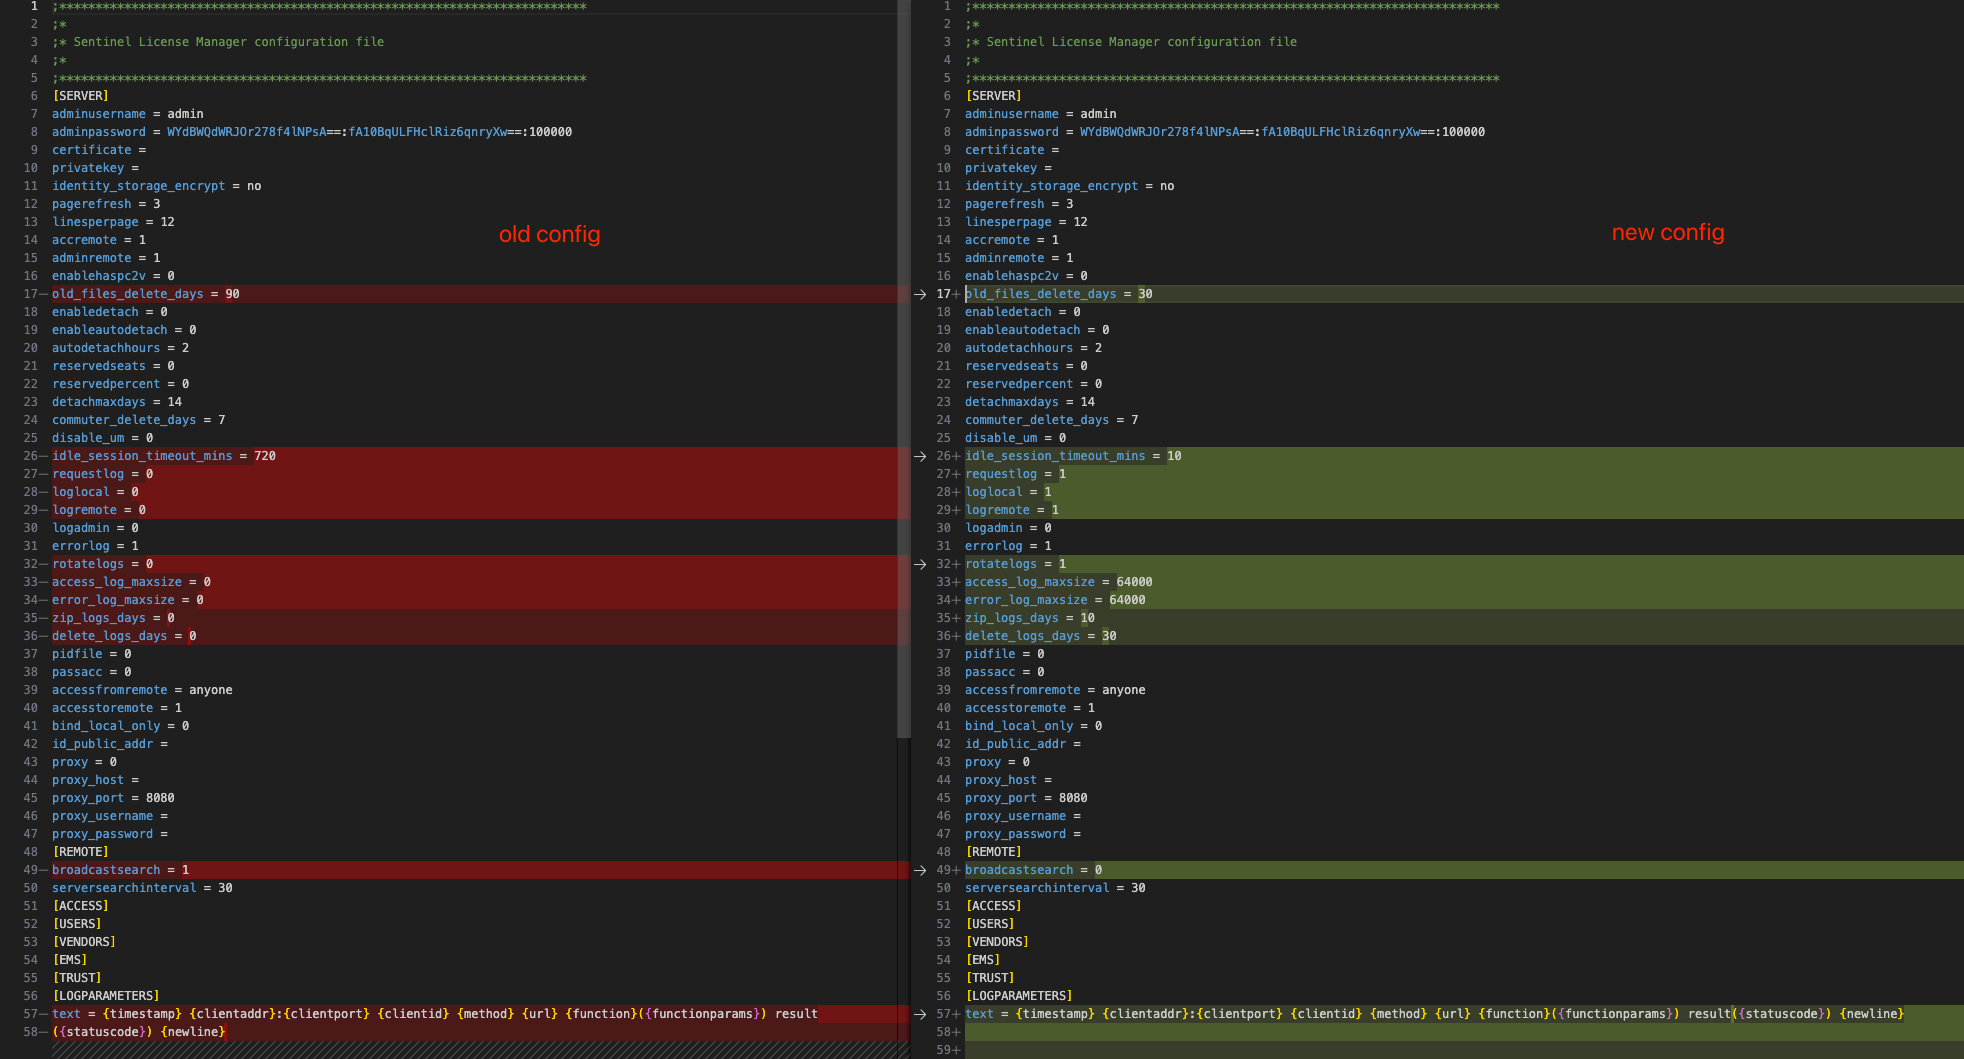Viewport: 1964px width, 1059px height.
Task: Click value 64000 of access_log_maxsize
Action: pos(1134,582)
